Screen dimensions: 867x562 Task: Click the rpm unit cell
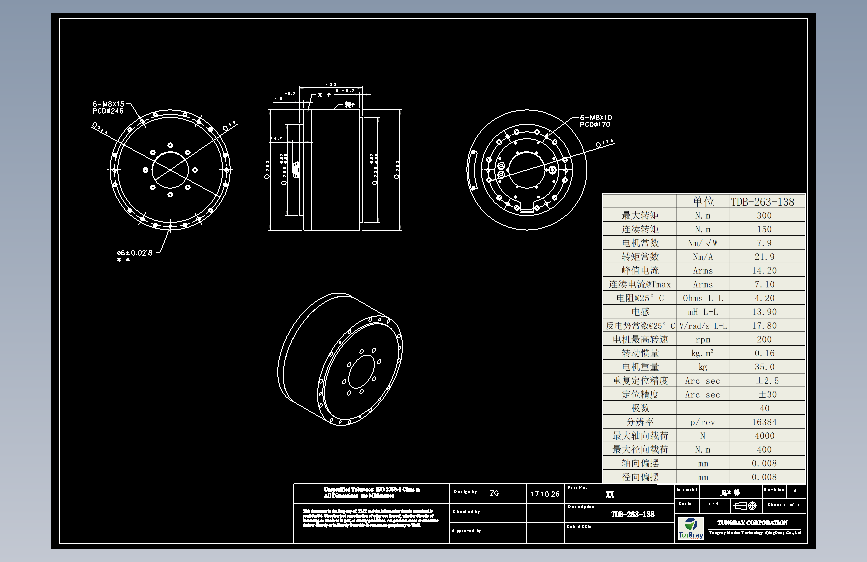[703, 340]
